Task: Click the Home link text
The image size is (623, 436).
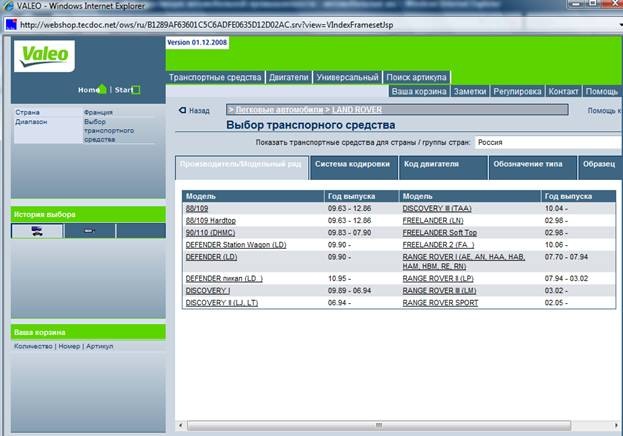Action: pyautogui.click(x=87, y=90)
